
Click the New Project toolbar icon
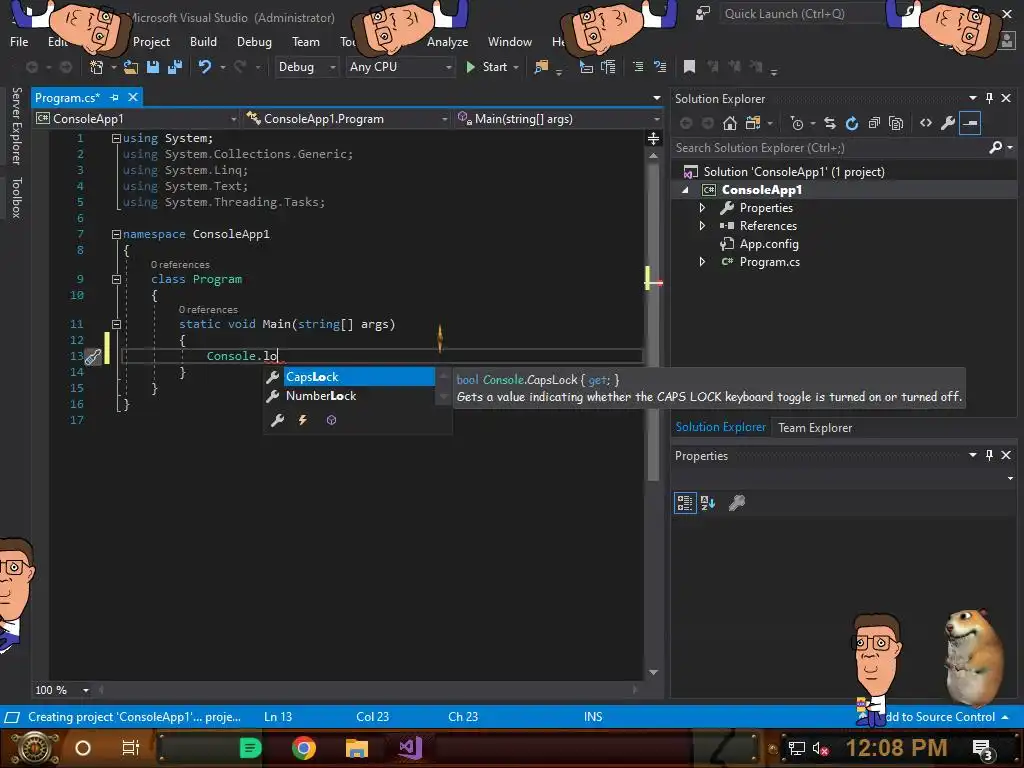(x=97, y=67)
